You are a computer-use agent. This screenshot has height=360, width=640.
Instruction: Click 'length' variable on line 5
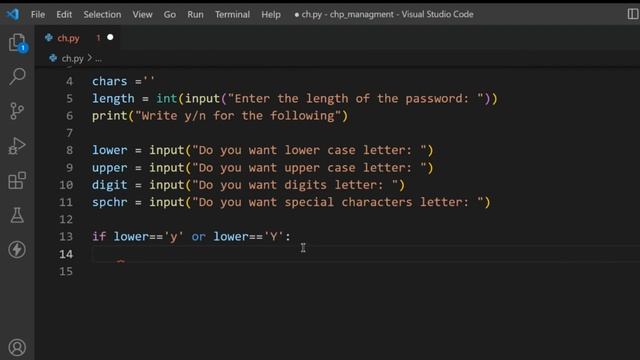113,99
